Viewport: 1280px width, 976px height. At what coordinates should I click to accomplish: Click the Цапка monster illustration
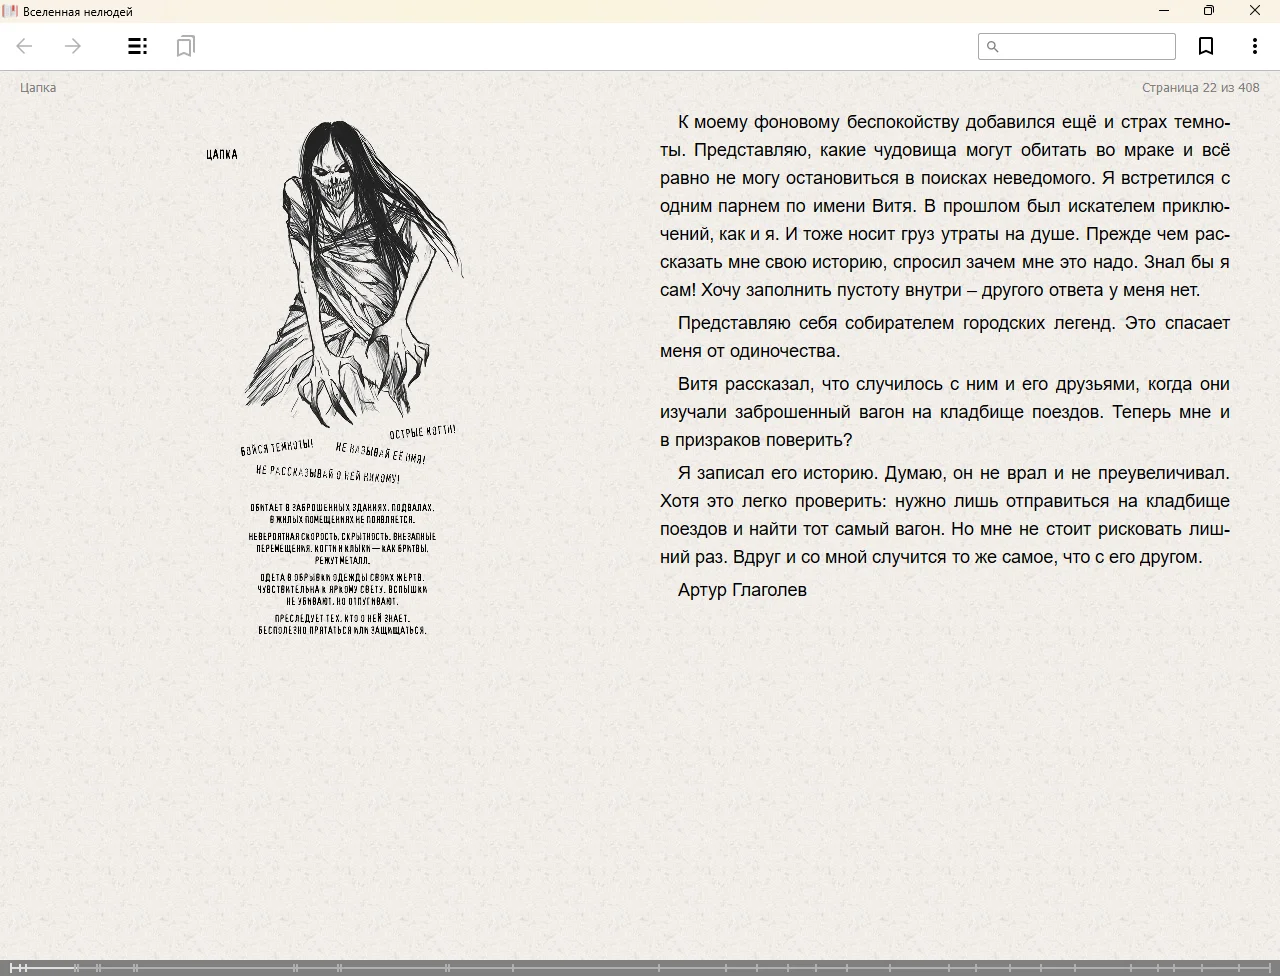point(350,270)
